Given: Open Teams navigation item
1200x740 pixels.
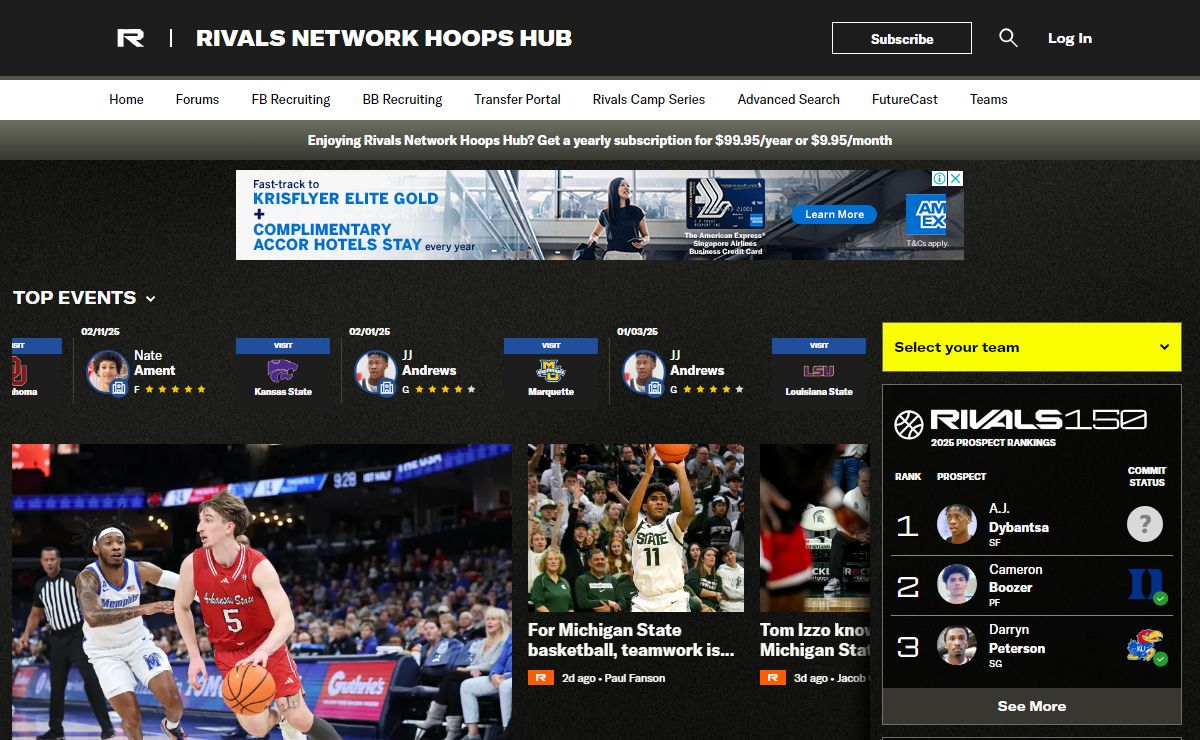Looking at the screenshot, I should [x=989, y=99].
